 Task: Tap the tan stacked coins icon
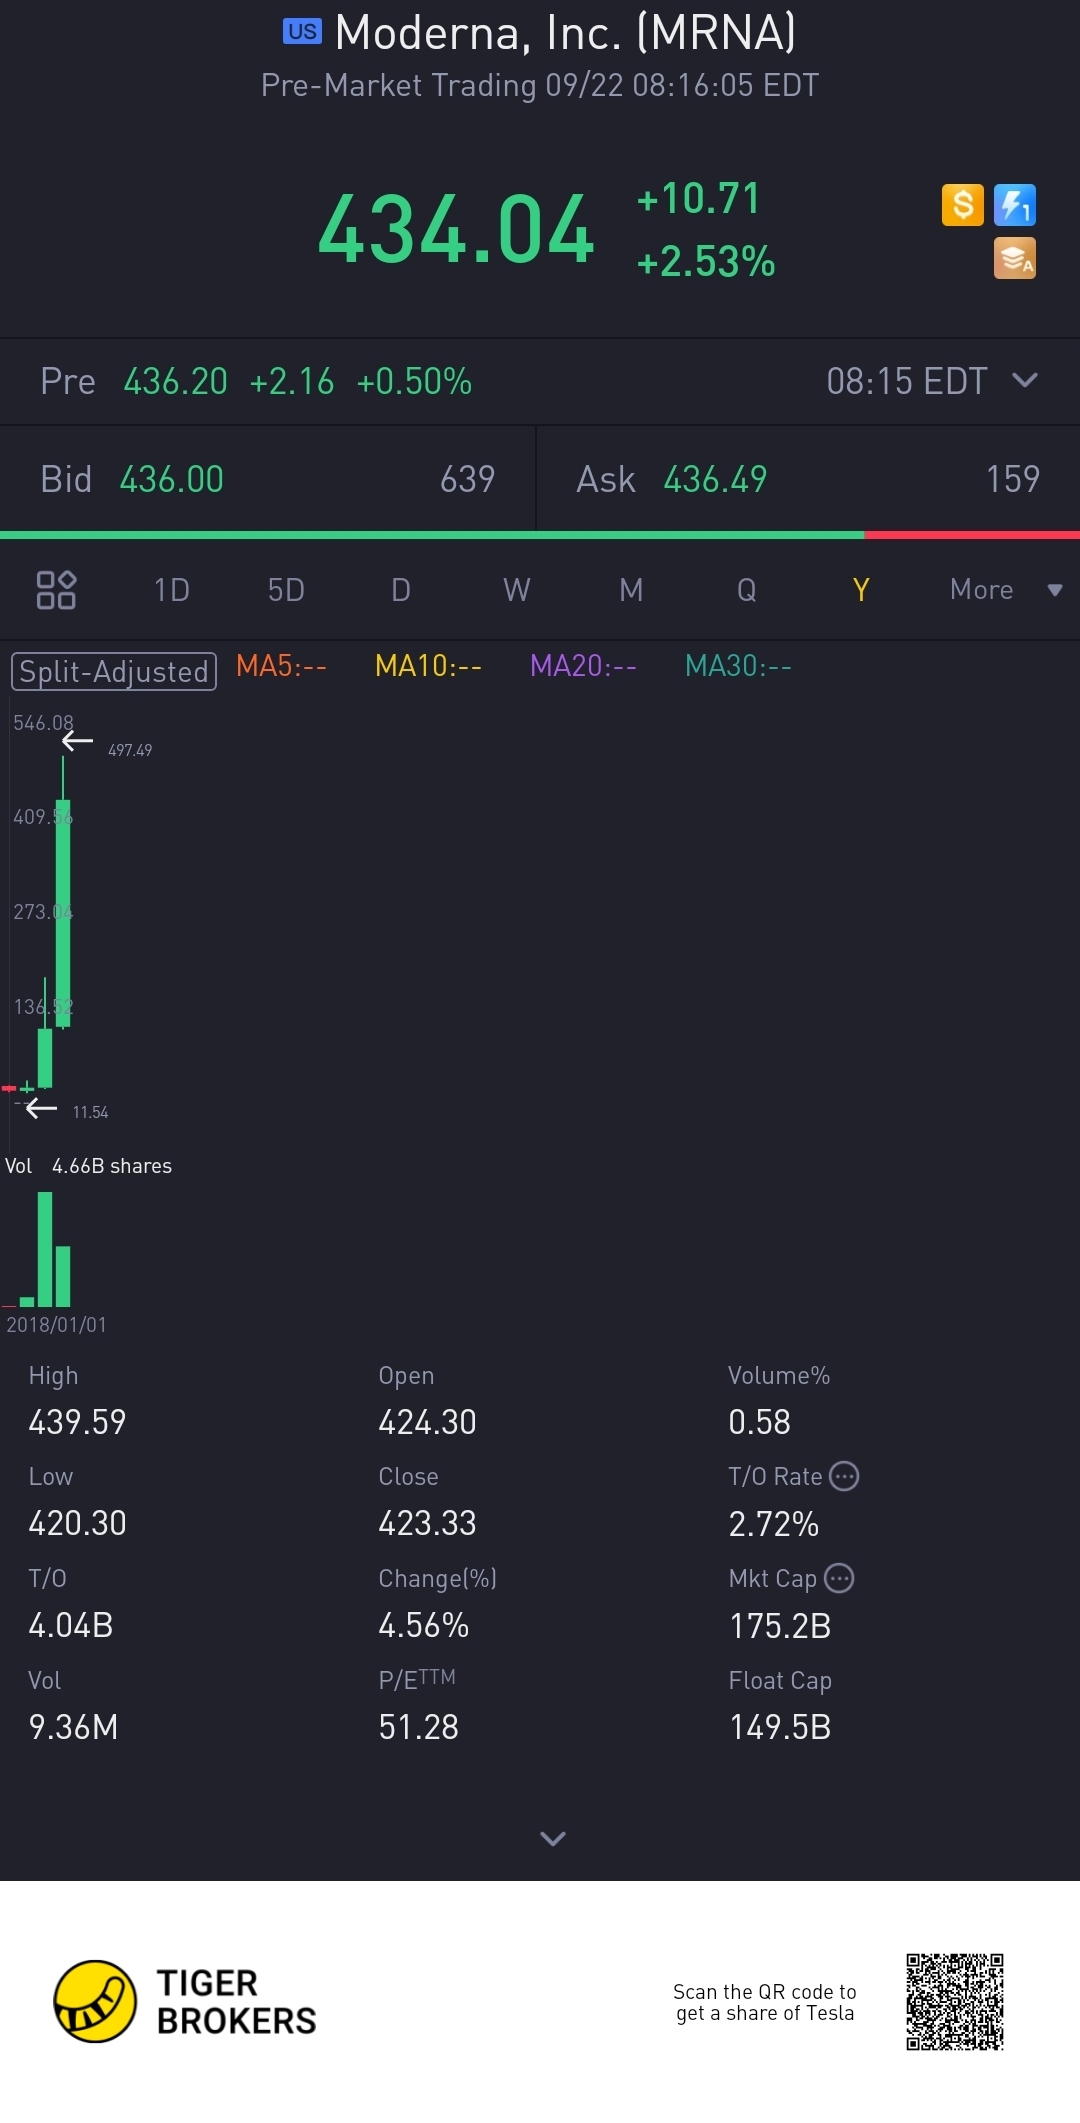tap(1014, 258)
